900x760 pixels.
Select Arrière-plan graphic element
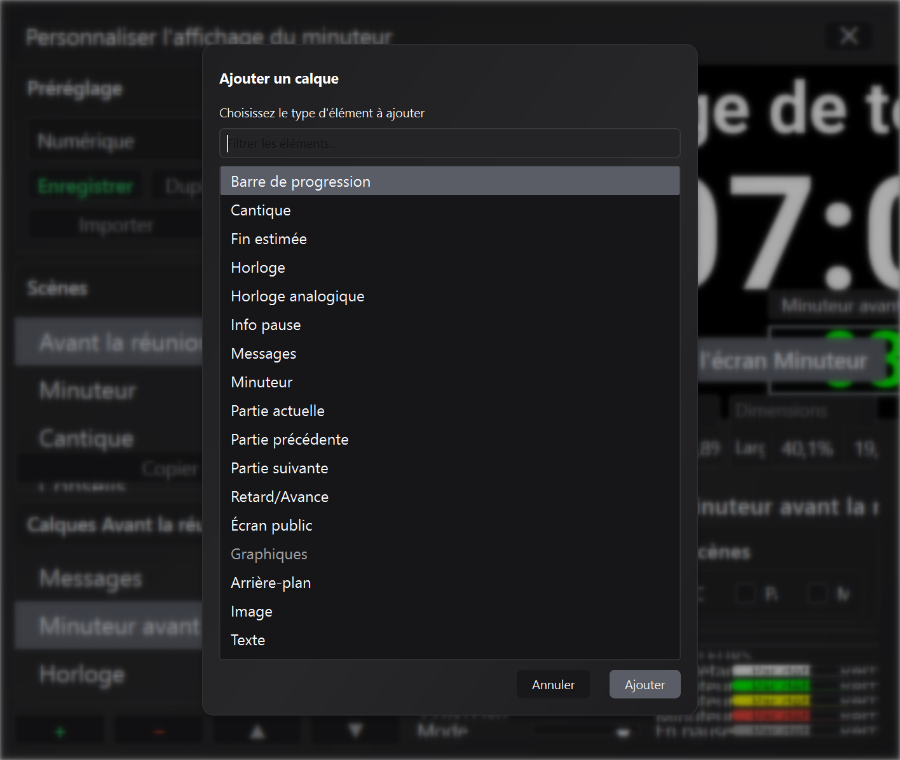449,583
